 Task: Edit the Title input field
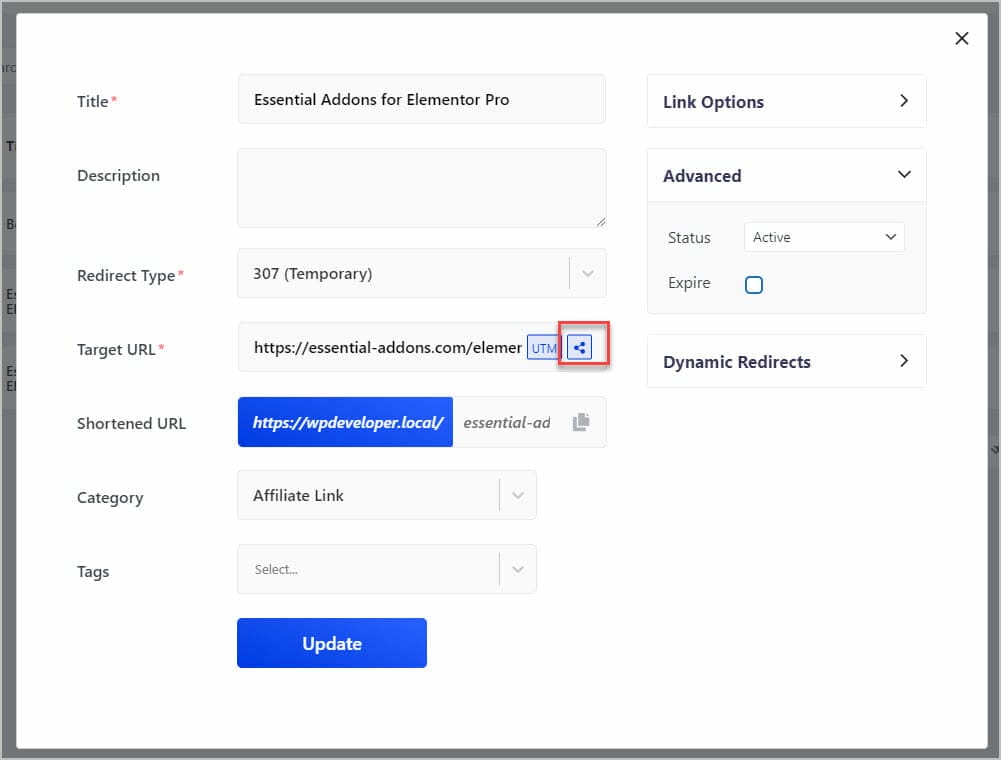[x=422, y=99]
